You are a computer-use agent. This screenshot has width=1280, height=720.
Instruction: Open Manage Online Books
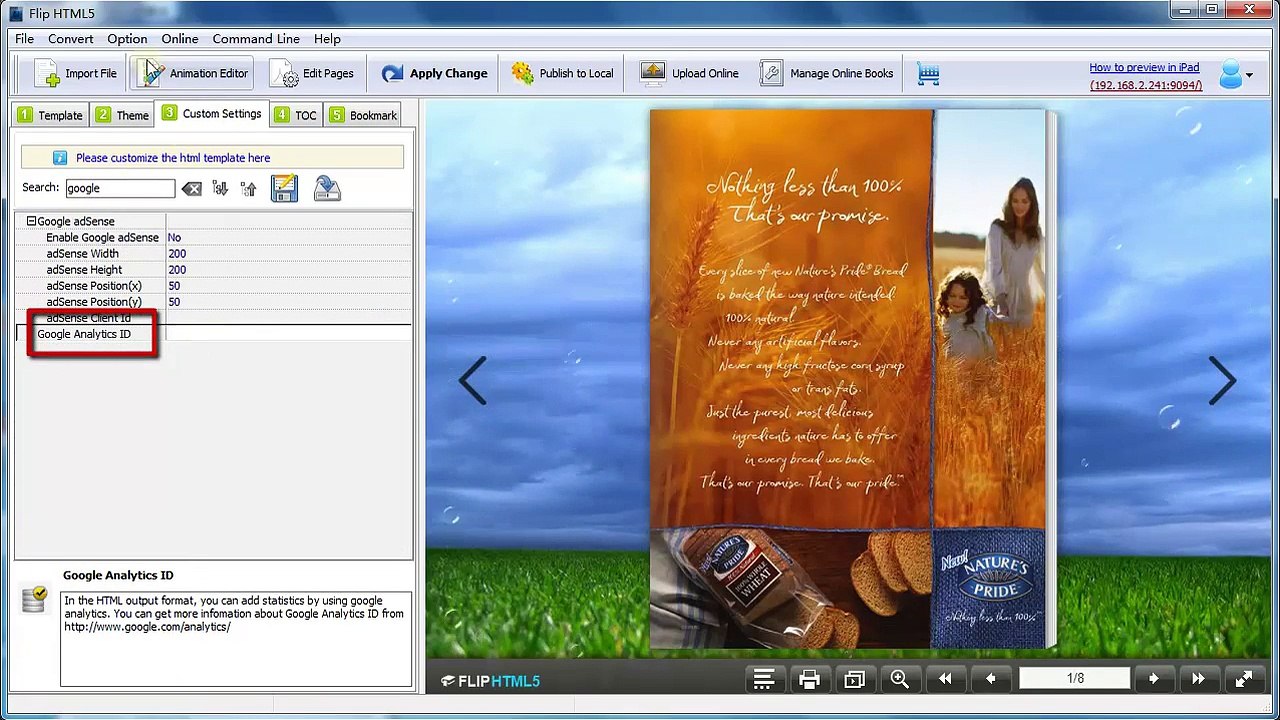point(826,73)
